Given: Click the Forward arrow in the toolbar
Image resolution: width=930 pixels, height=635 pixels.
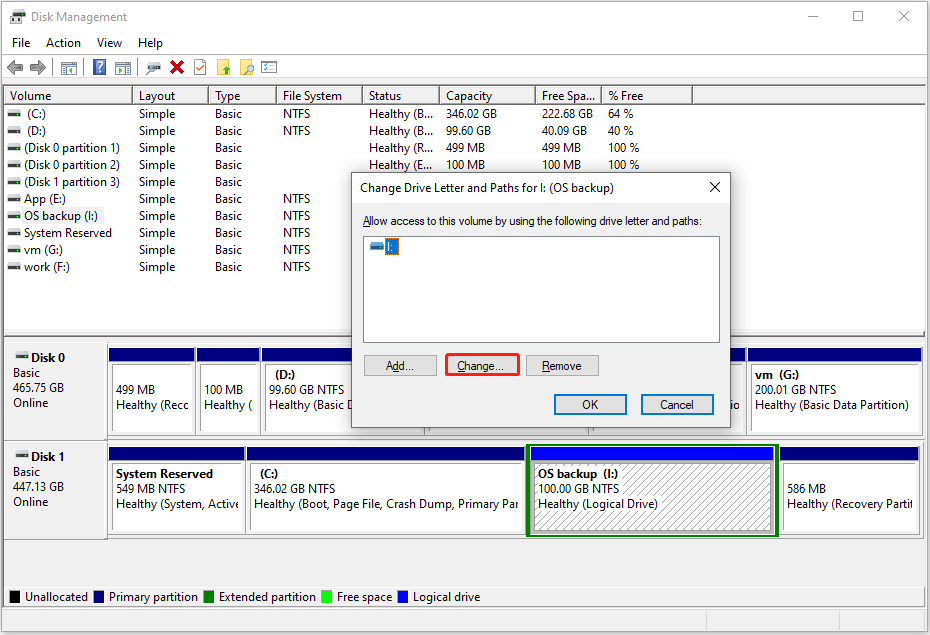Looking at the screenshot, I should click(38, 68).
